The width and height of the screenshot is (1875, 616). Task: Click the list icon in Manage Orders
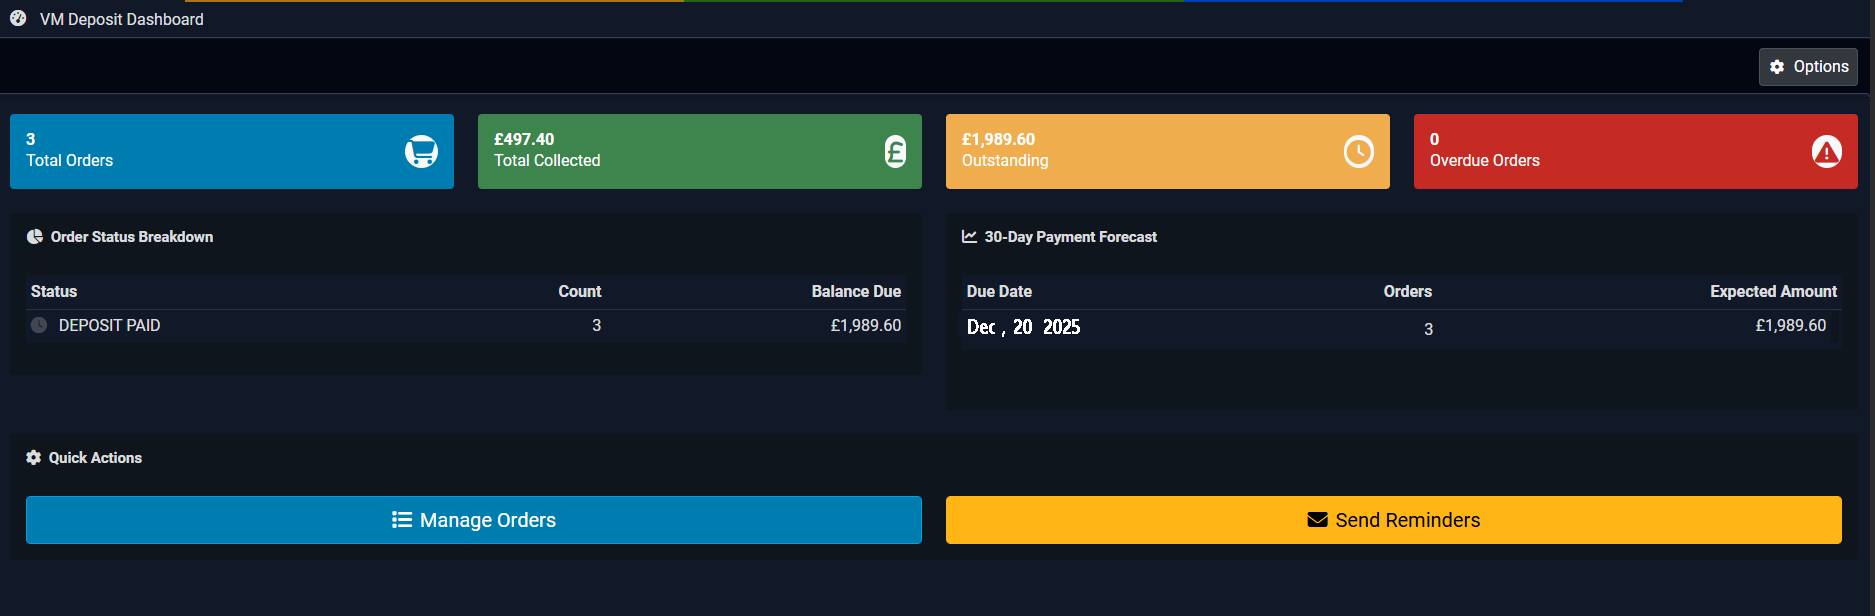pyautogui.click(x=402, y=520)
